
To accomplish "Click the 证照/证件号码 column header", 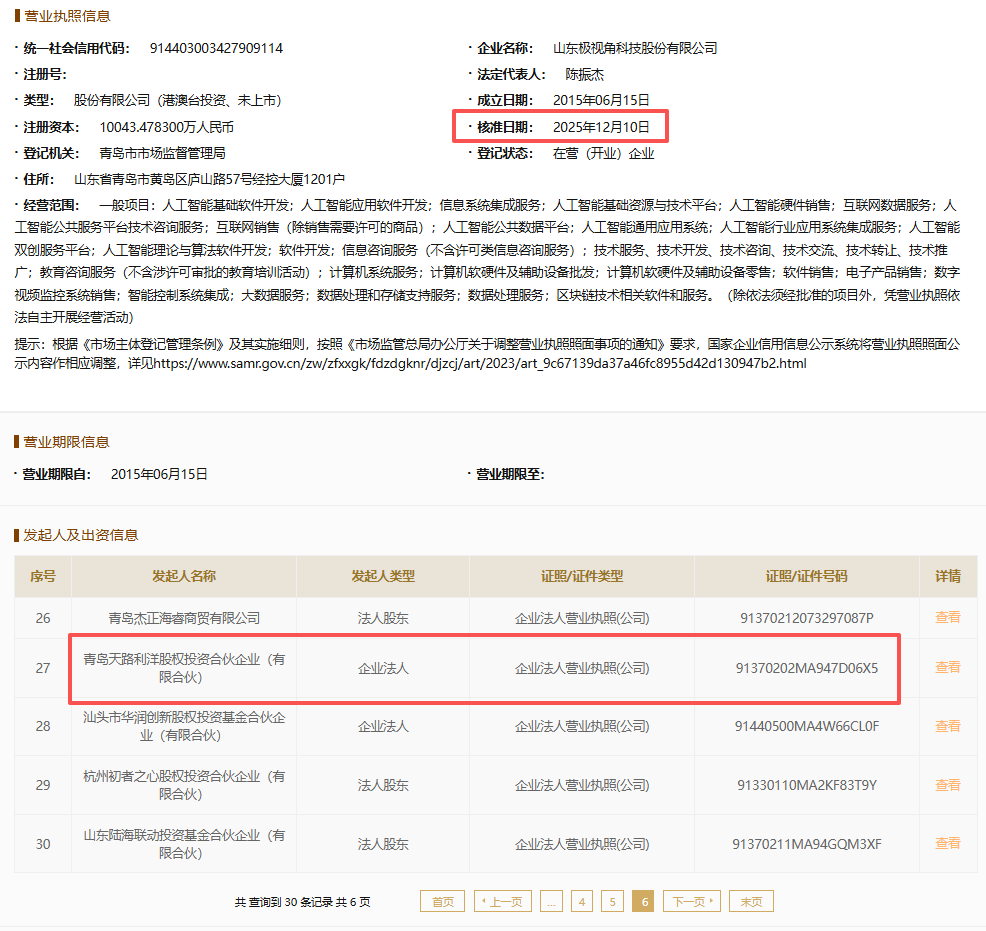I will [805, 577].
